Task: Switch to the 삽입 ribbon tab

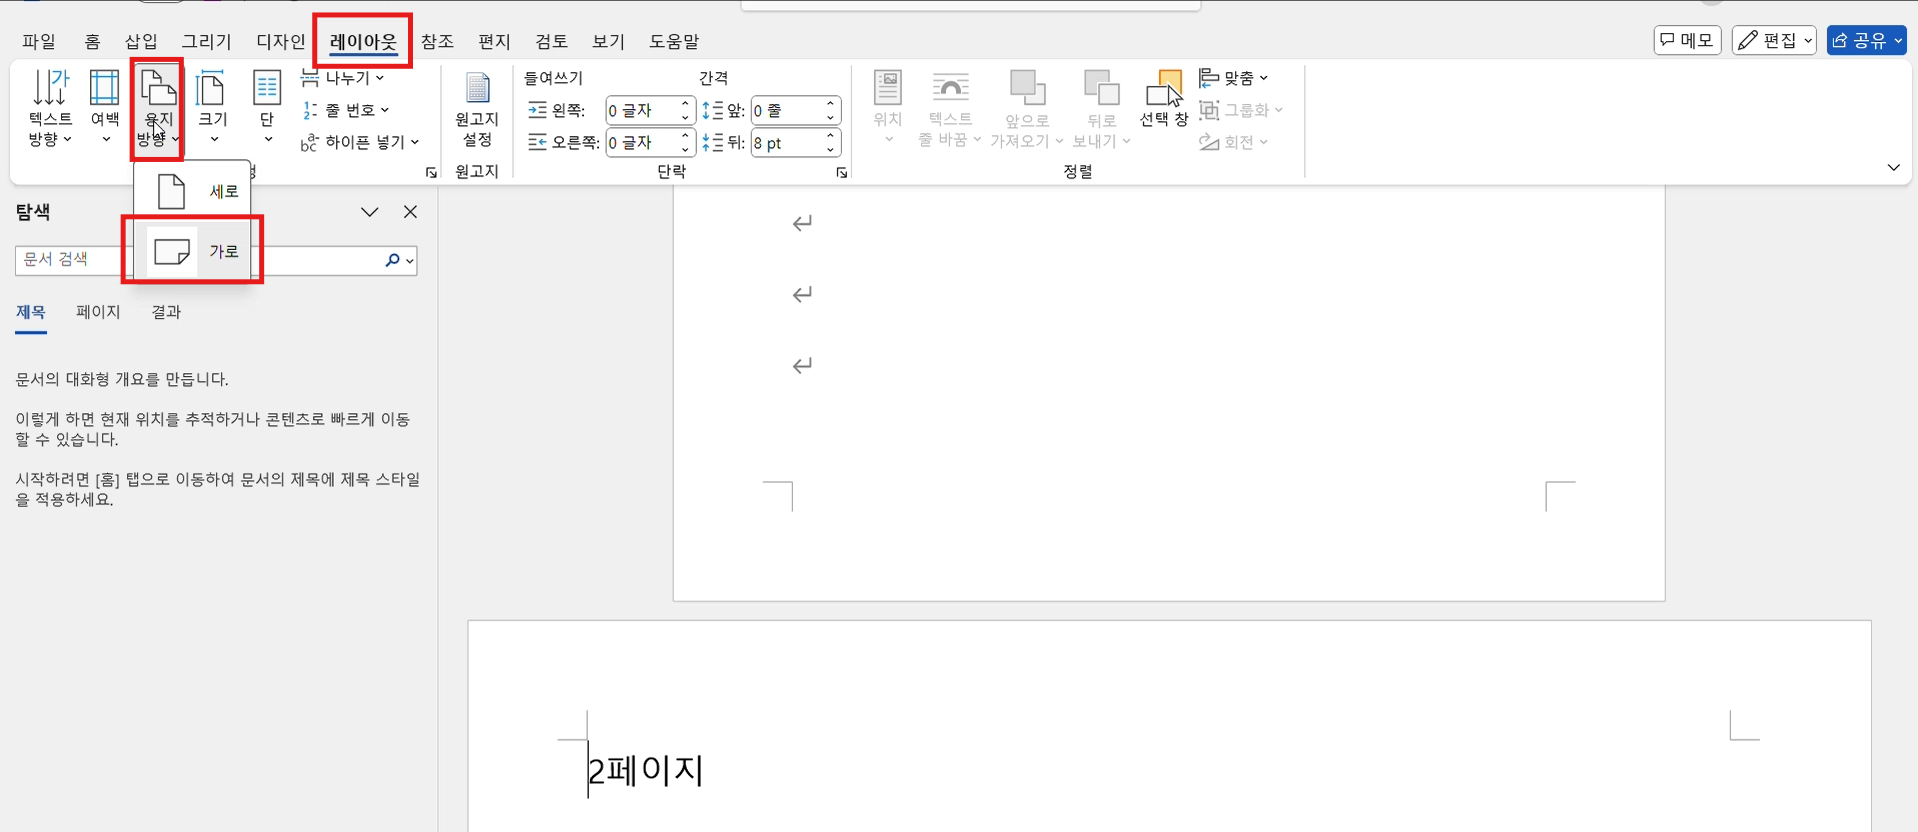Action: tap(141, 41)
